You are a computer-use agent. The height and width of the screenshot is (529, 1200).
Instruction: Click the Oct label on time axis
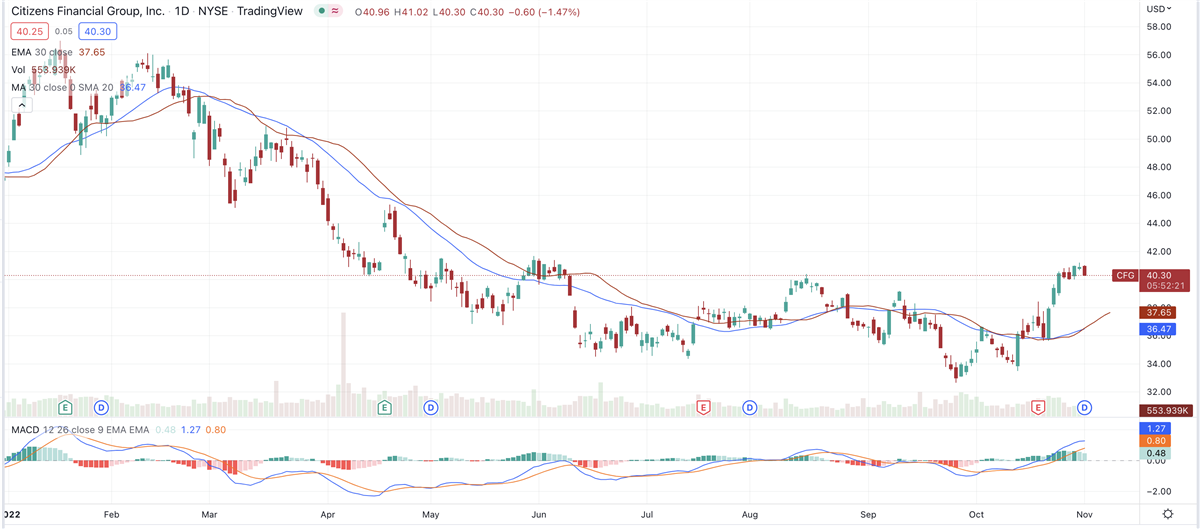(977, 514)
